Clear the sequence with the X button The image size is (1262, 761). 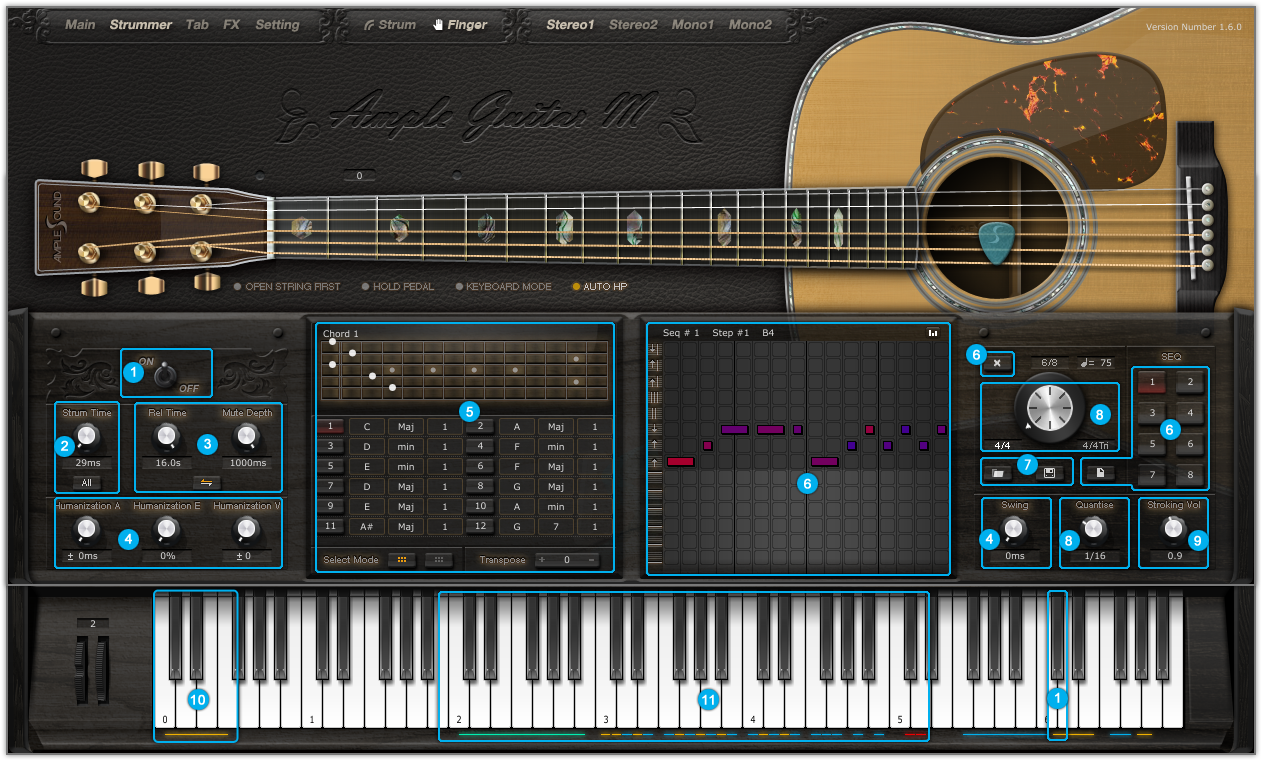tap(997, 362)
